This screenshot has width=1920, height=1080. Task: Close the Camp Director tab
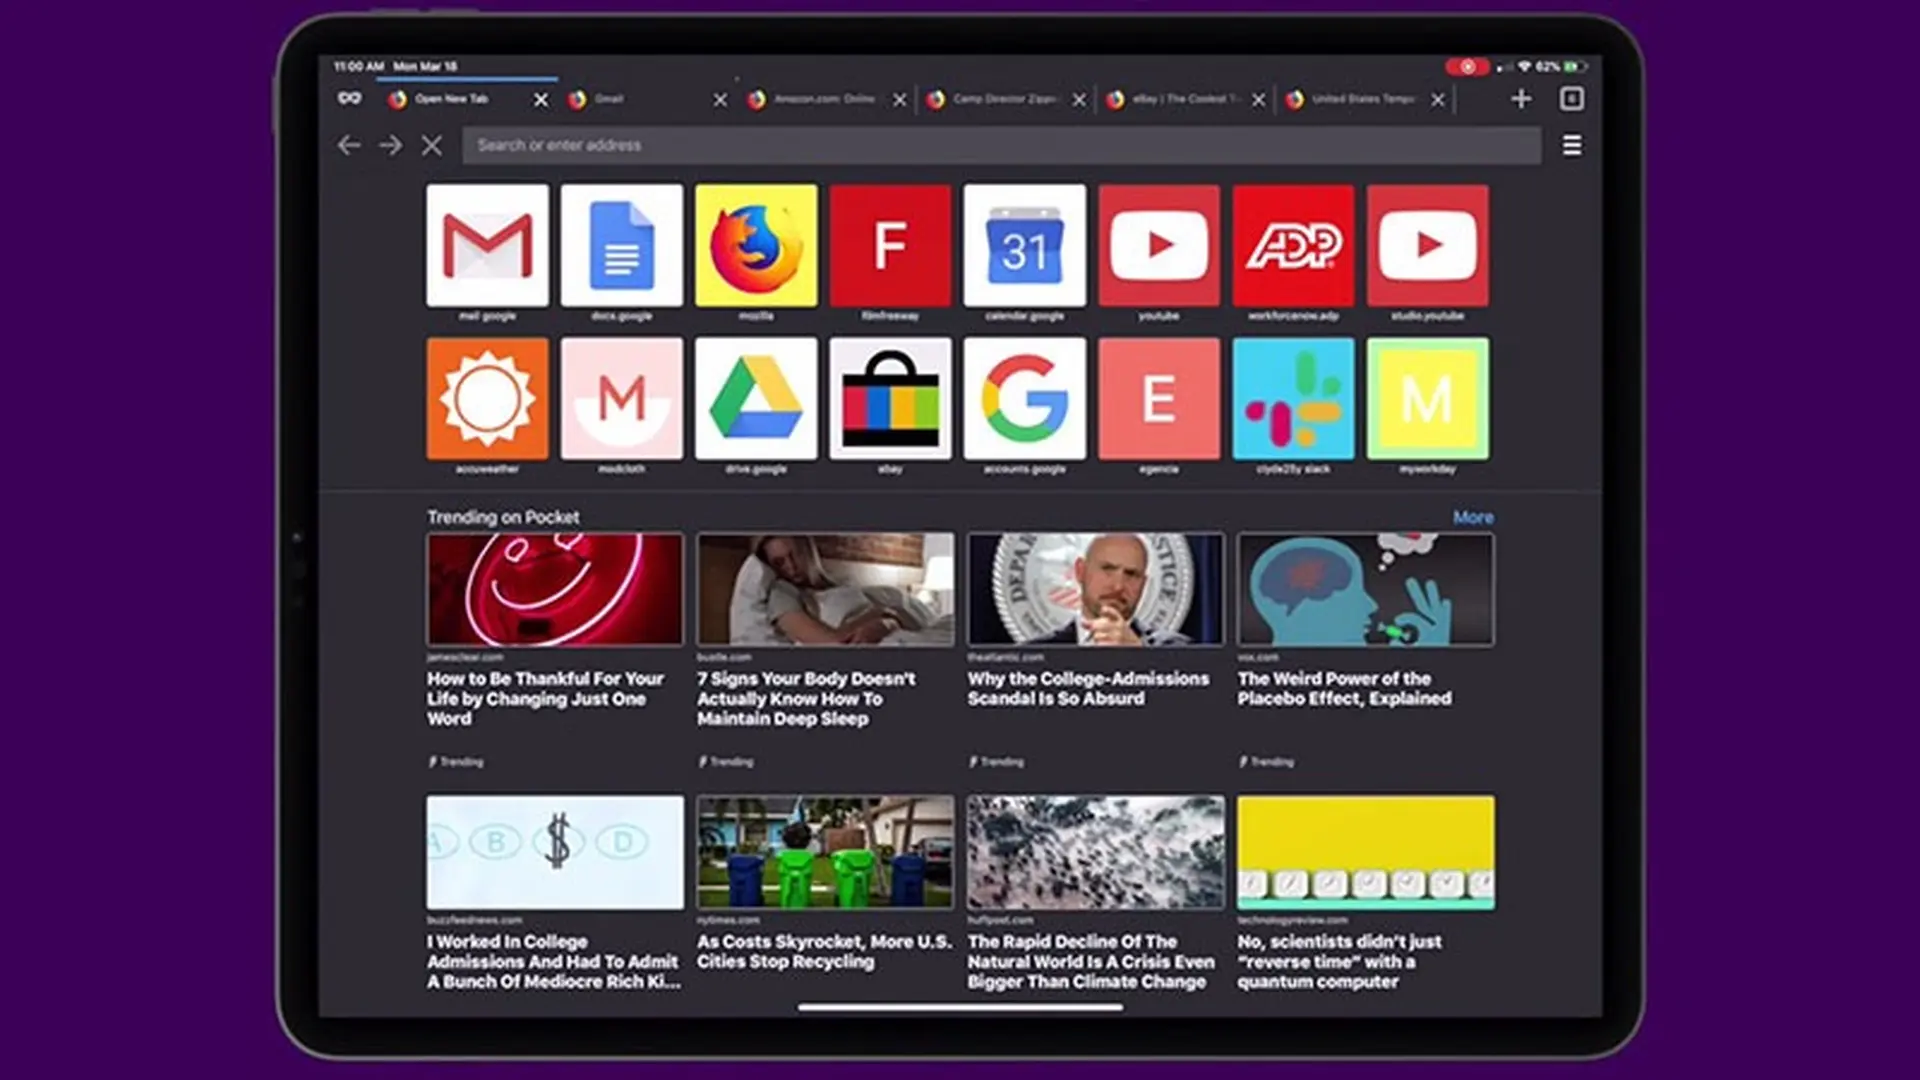1079,100
